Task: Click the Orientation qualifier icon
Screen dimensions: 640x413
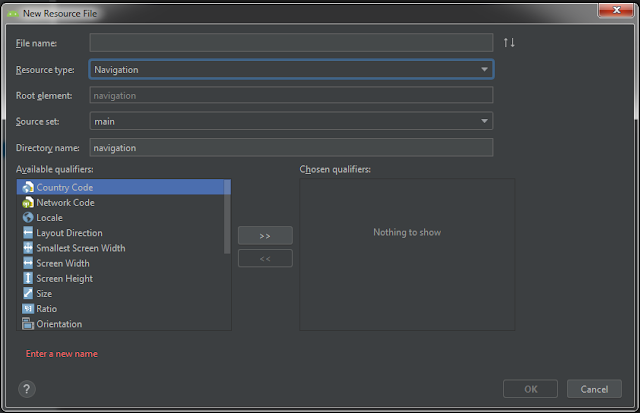Action: click(28, 324)
